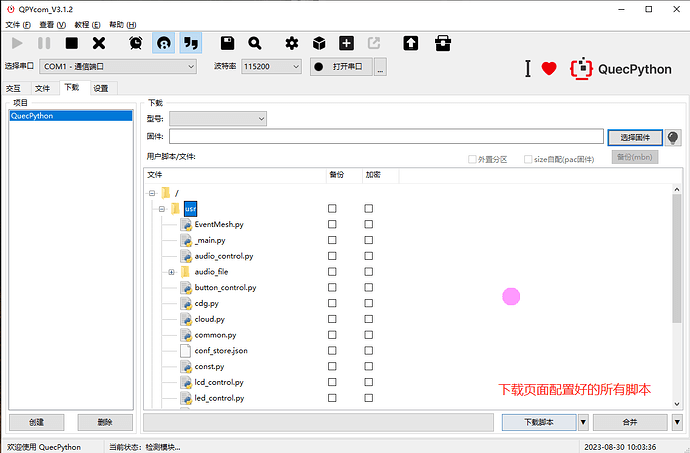
Task: Expand the audio_file folder node
Action: click(172, 272)
